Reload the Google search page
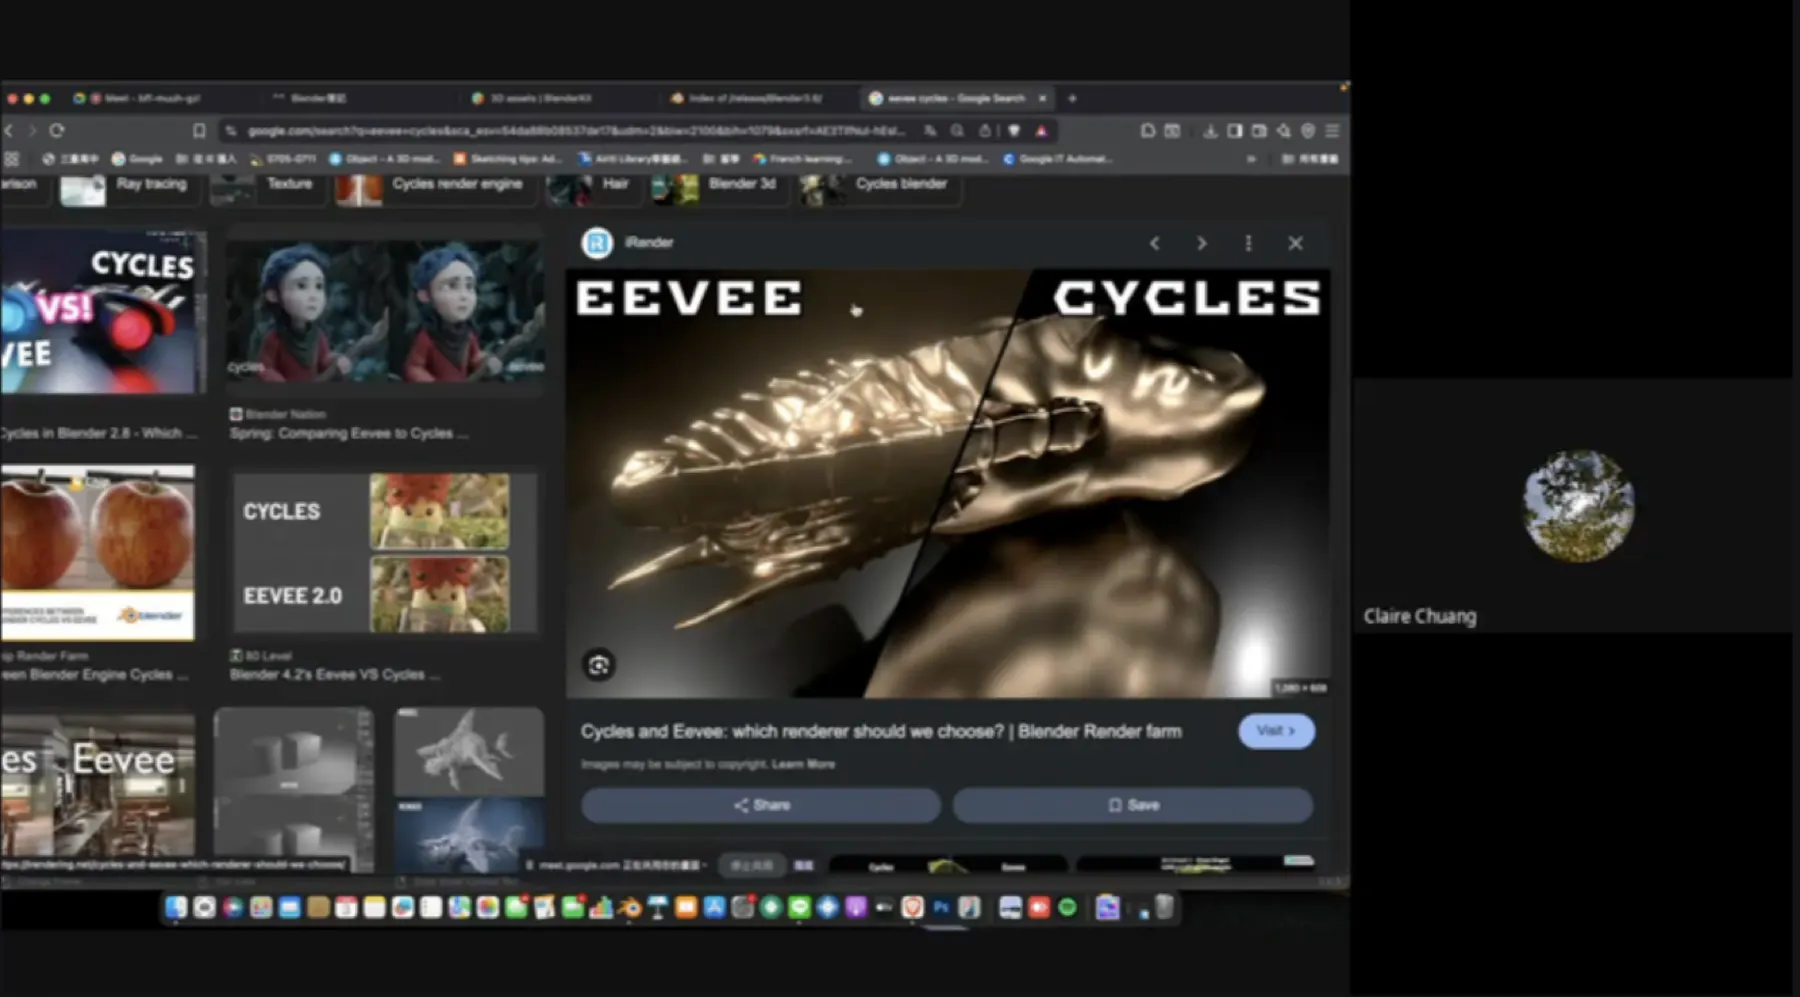 (57, 131)
